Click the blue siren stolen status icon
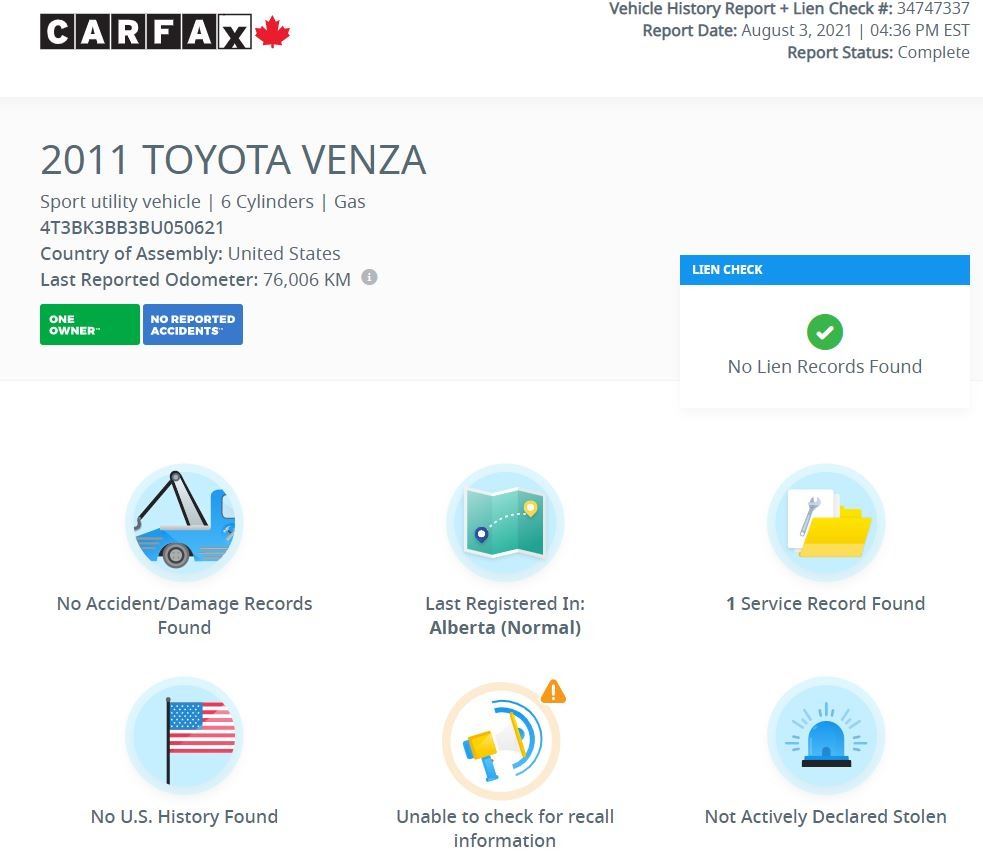The height and width of the screenshot is (860, 983). coord(825,737)
